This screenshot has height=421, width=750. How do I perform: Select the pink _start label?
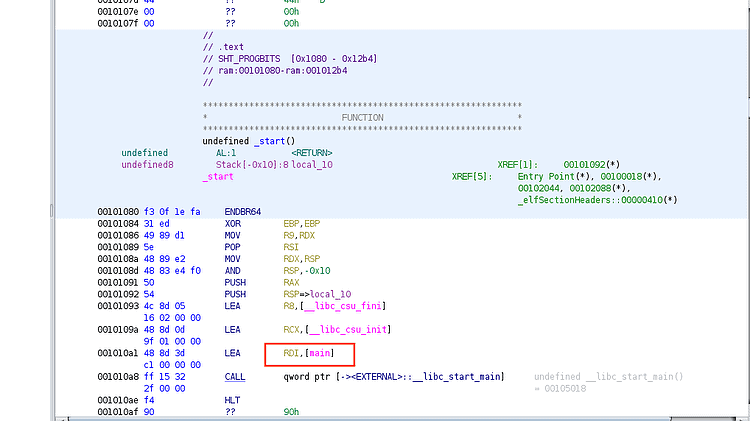click(x=218, y=176)
